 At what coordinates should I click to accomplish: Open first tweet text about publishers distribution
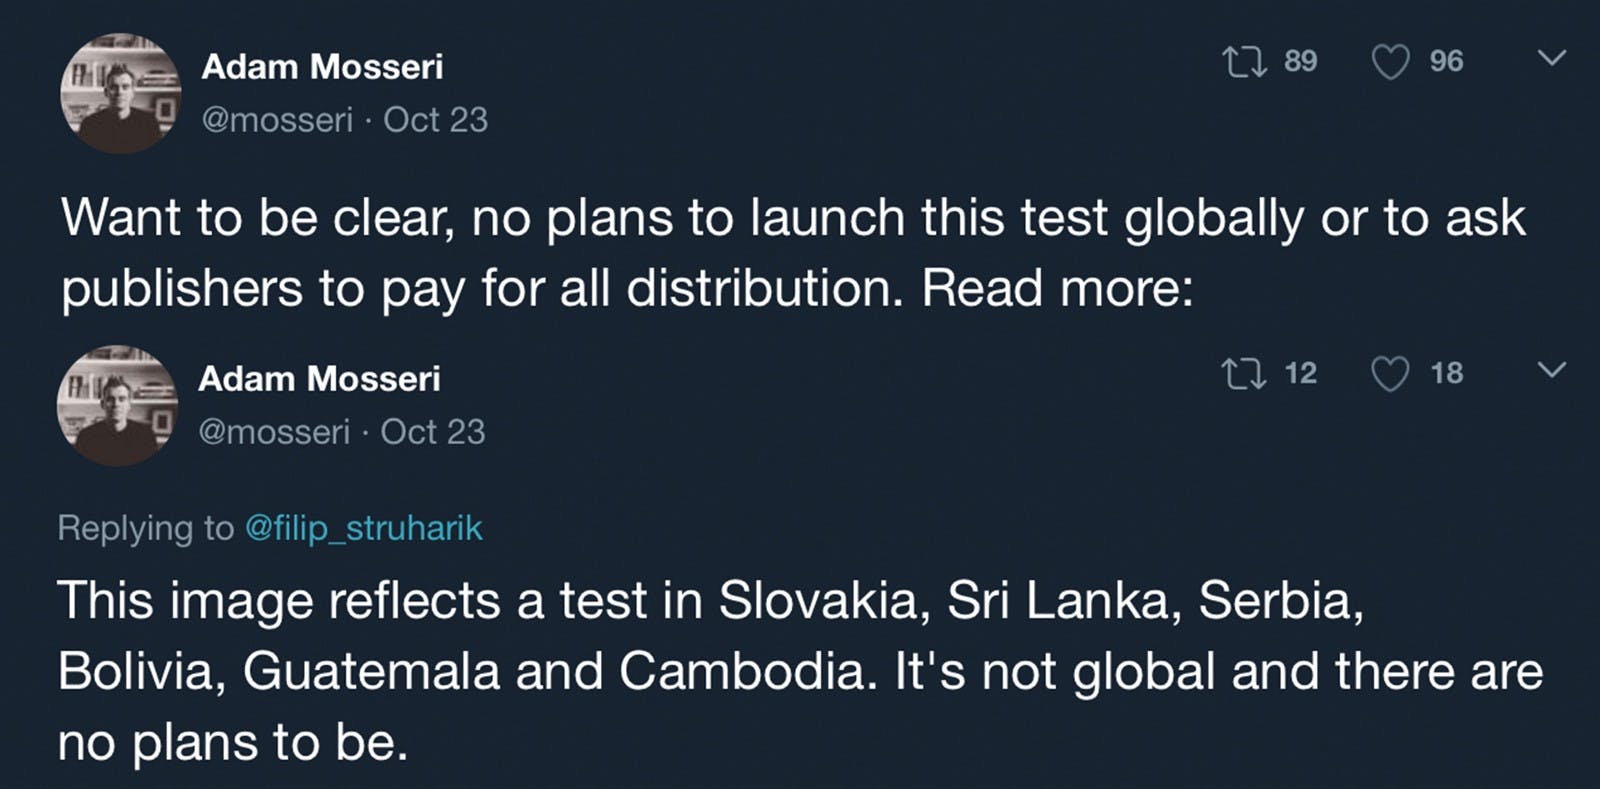coord(793,253)
